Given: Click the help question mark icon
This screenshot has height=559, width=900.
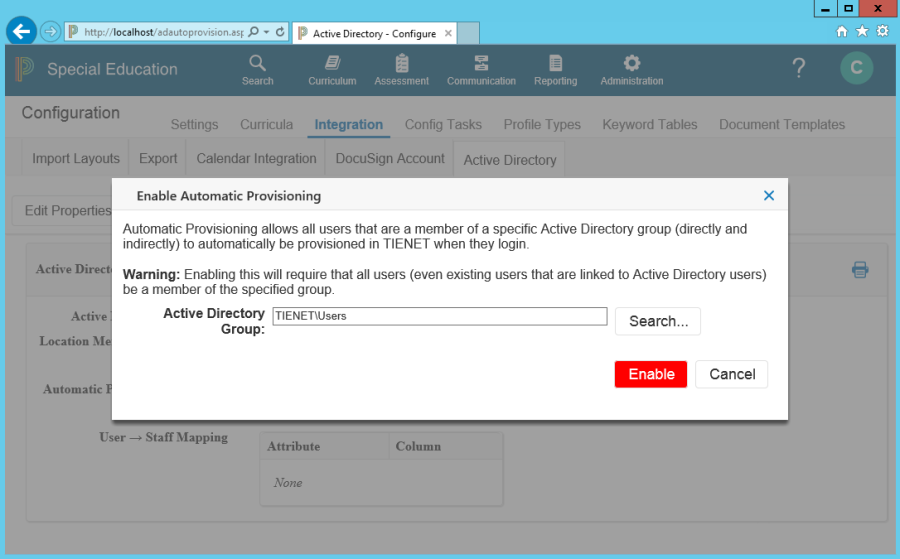Looking at the screenshot, I should coord(798,68).
